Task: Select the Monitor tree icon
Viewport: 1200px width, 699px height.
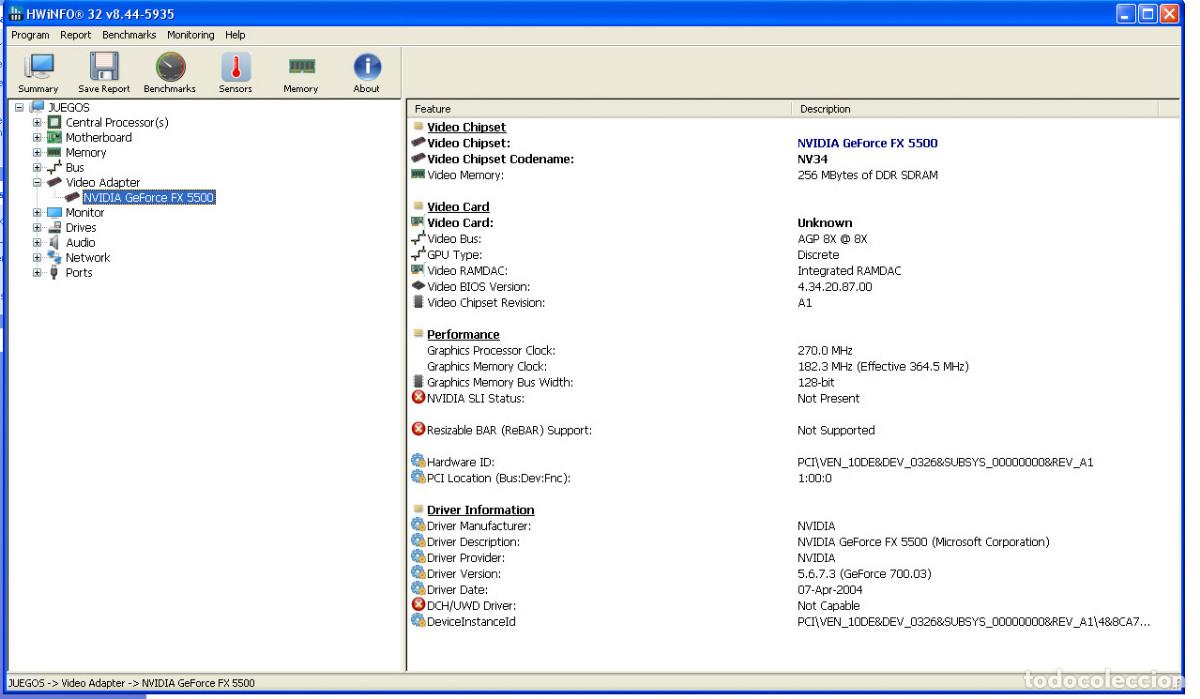Action: click(55, 212)
